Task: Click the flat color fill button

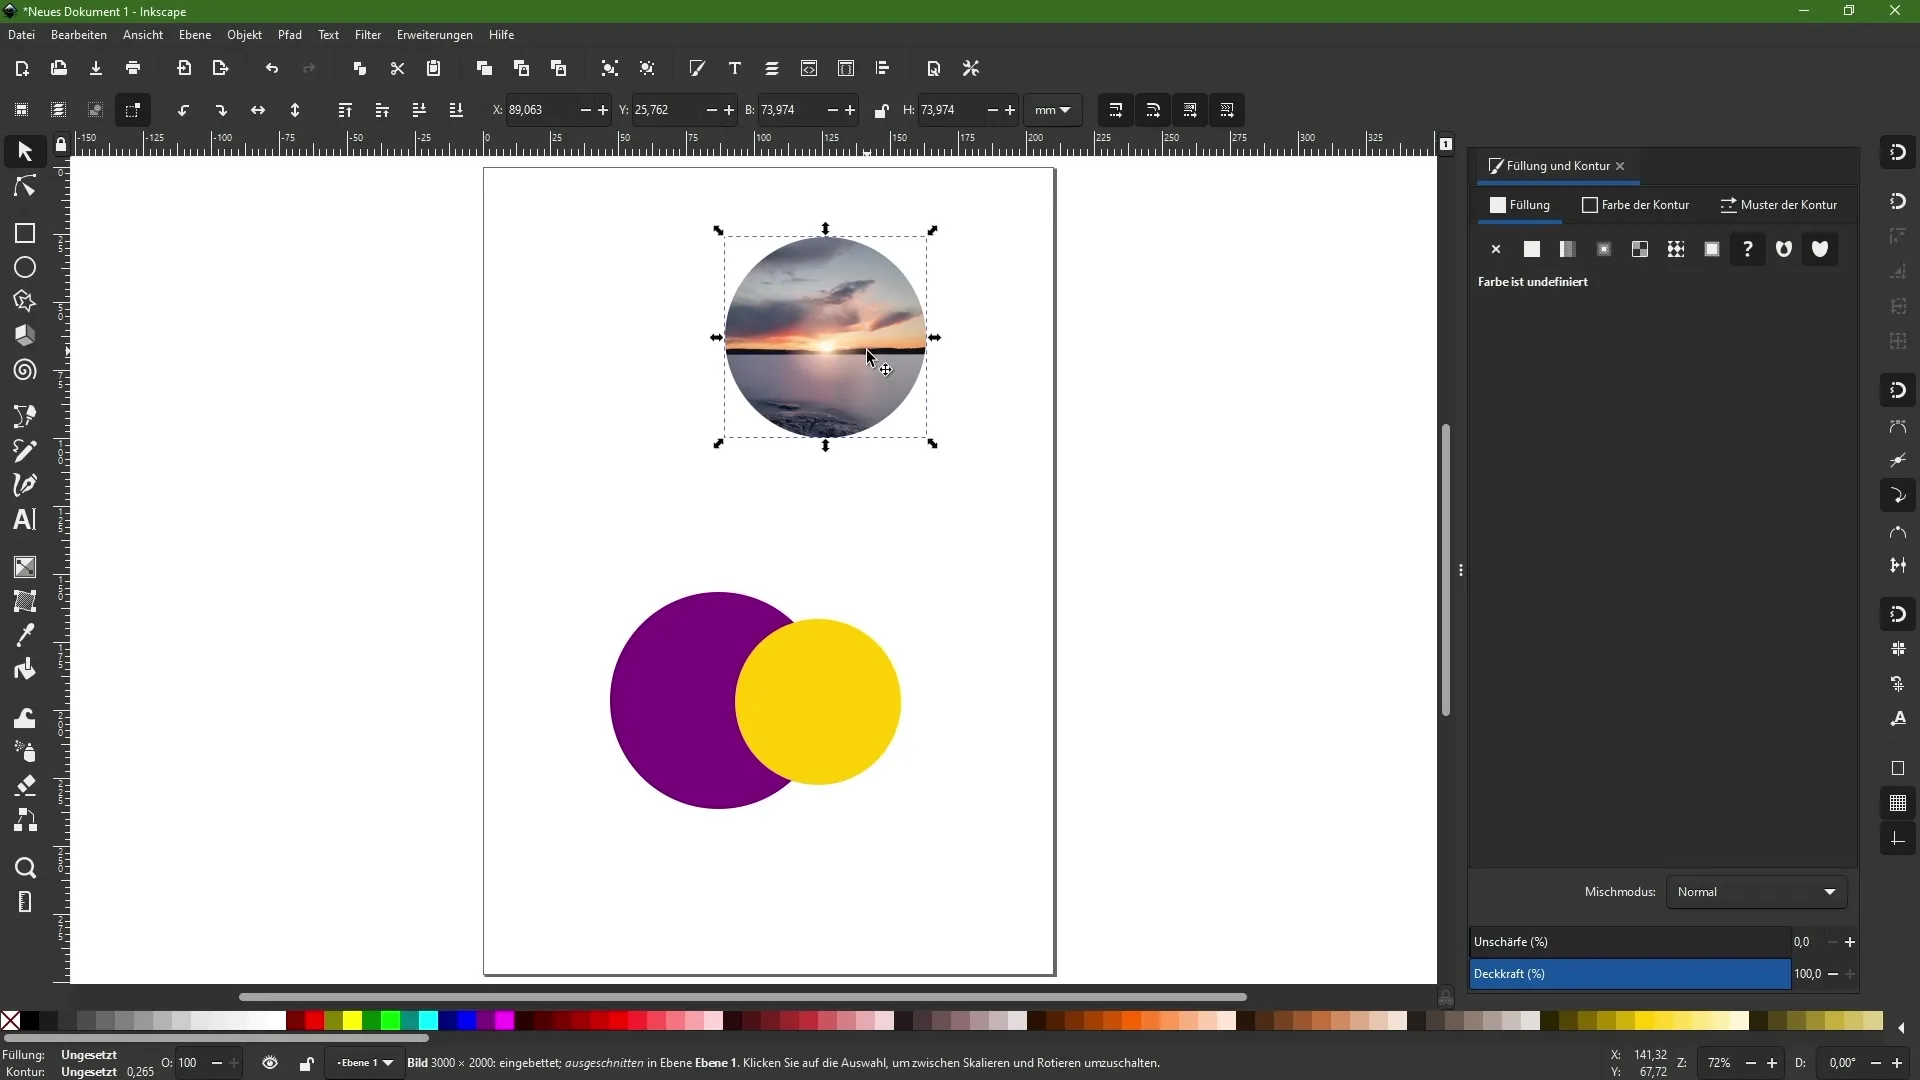Action: coord(1532,249)
